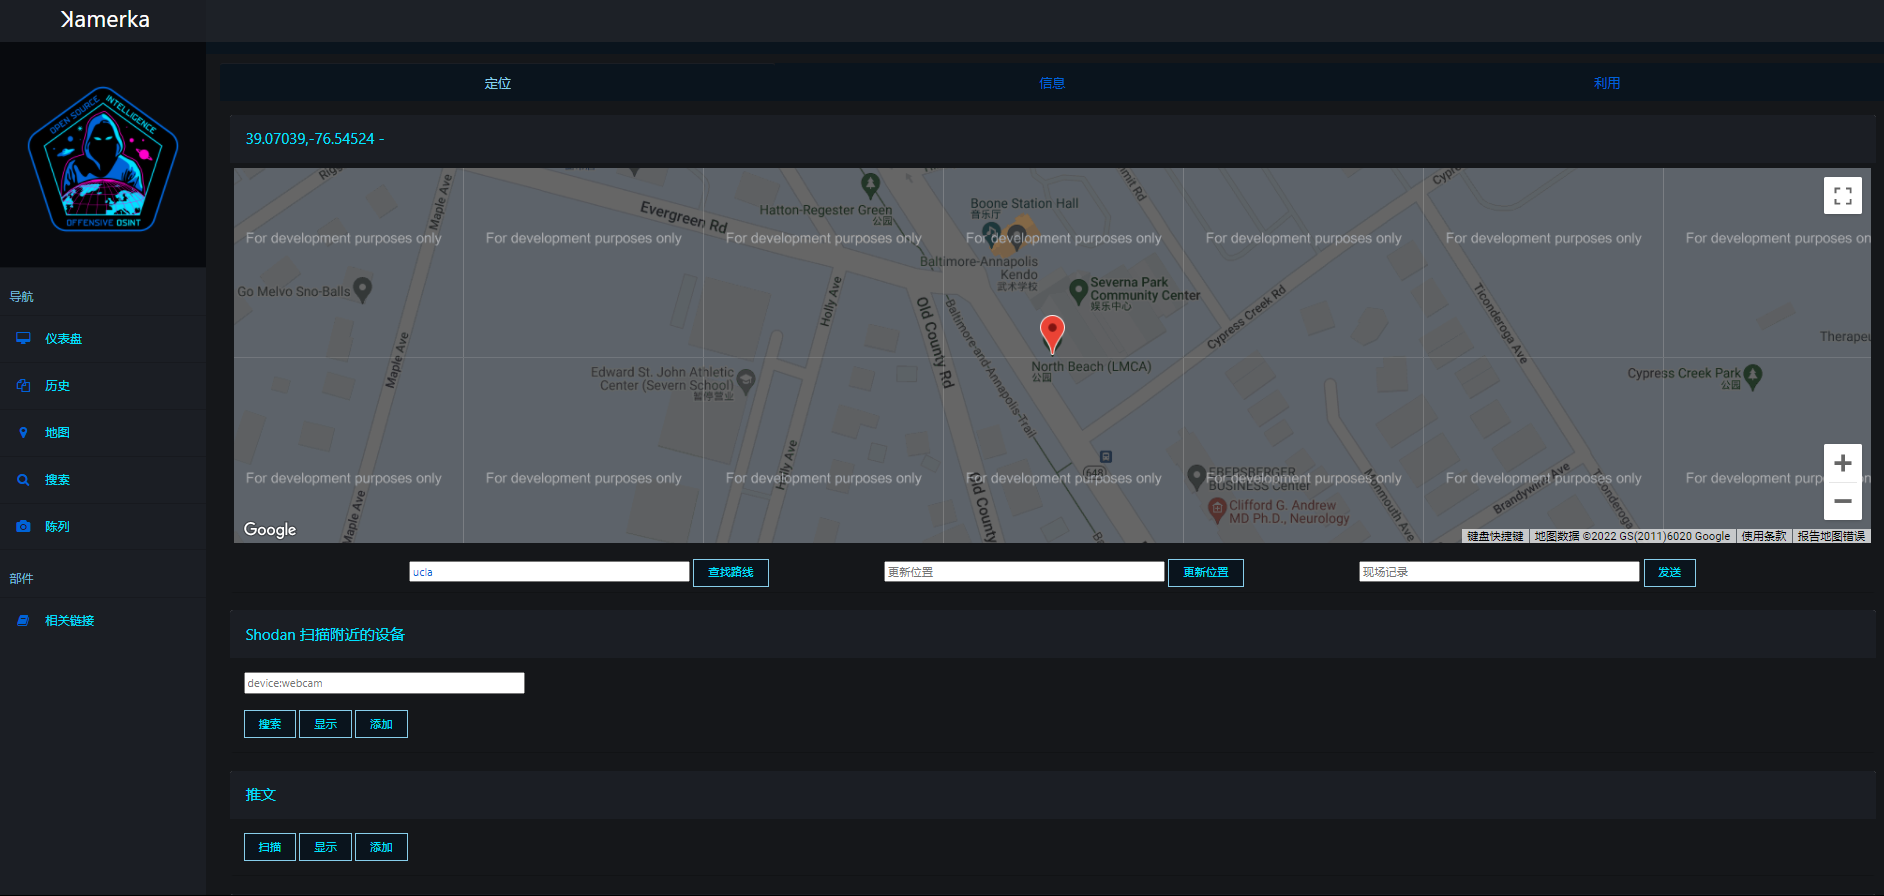
Task: Click the Cypress Creek Park pin
Action: click(1753, 378)
